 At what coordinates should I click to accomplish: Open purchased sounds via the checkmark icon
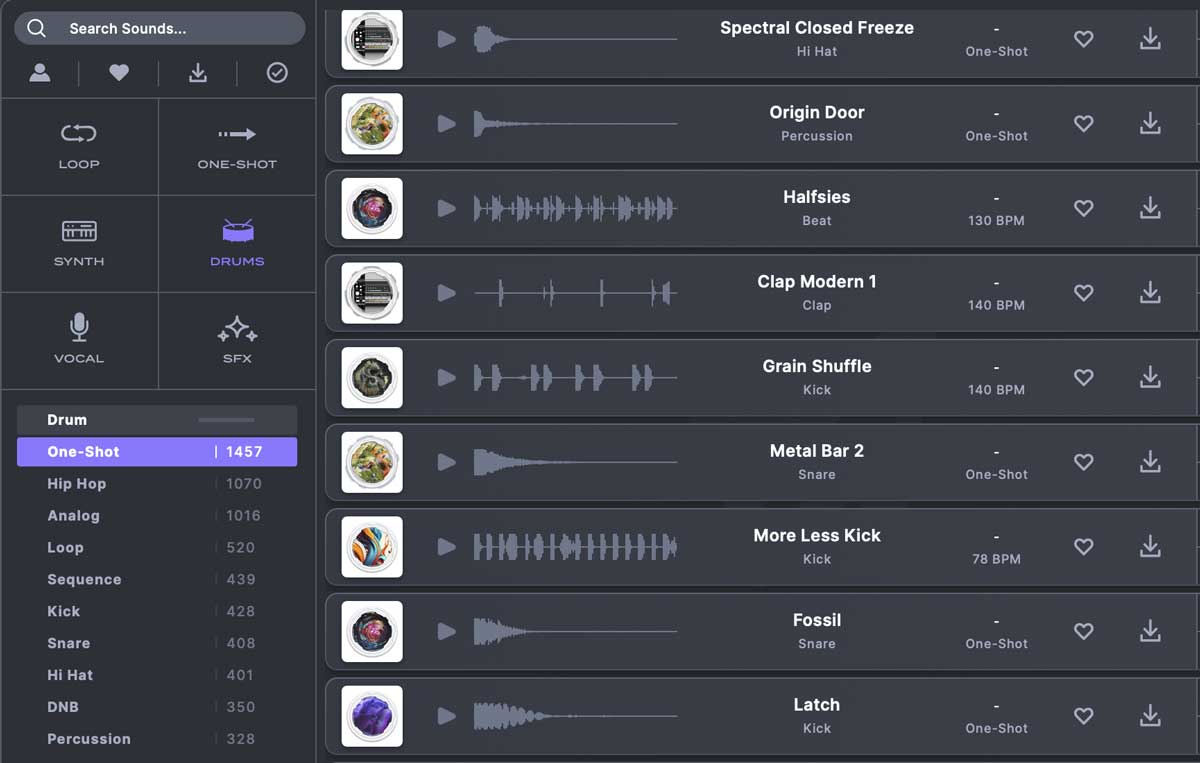(x=277, y=73)
